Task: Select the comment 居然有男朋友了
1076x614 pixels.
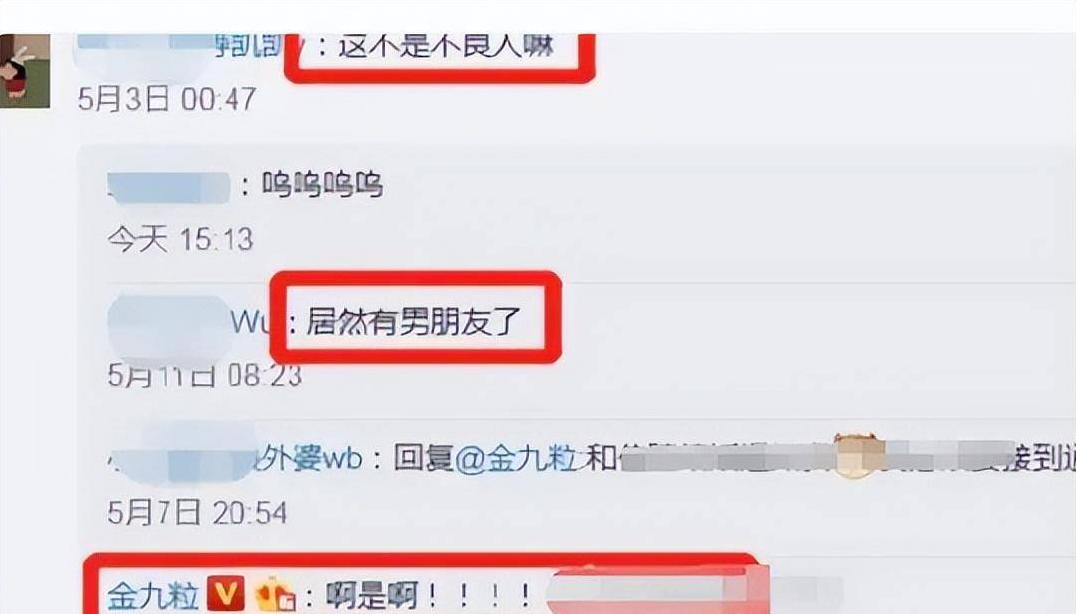Action: tap(414, 321)
